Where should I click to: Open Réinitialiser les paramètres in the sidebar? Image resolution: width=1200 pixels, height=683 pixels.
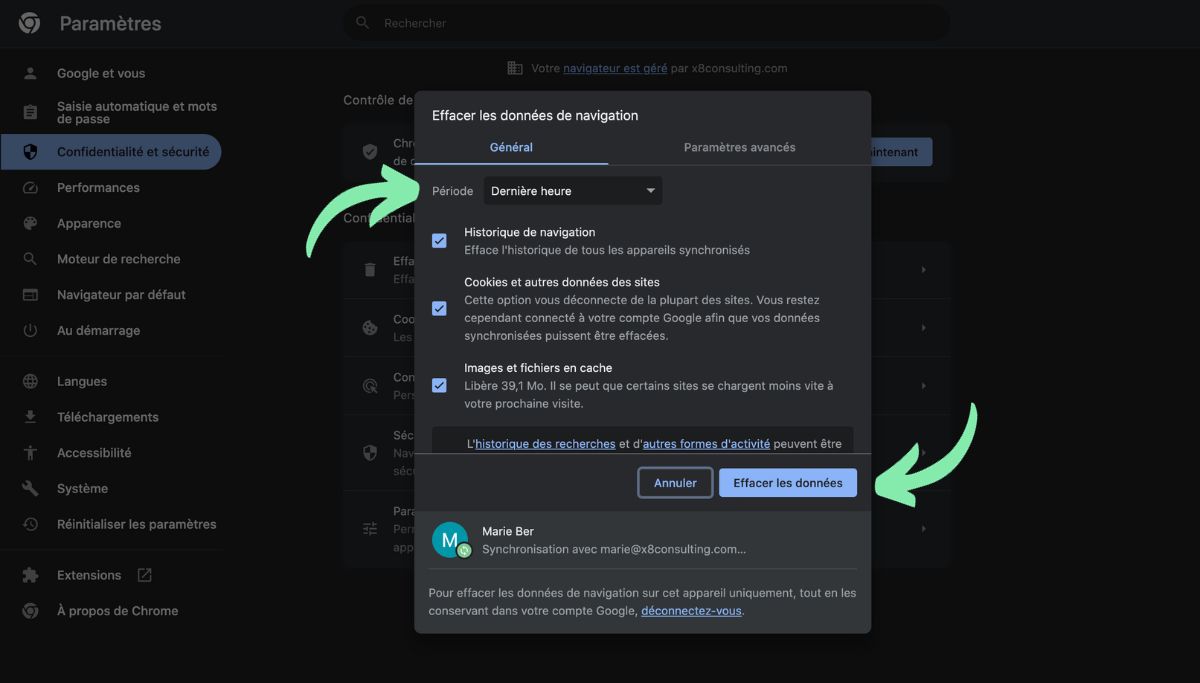136,524
